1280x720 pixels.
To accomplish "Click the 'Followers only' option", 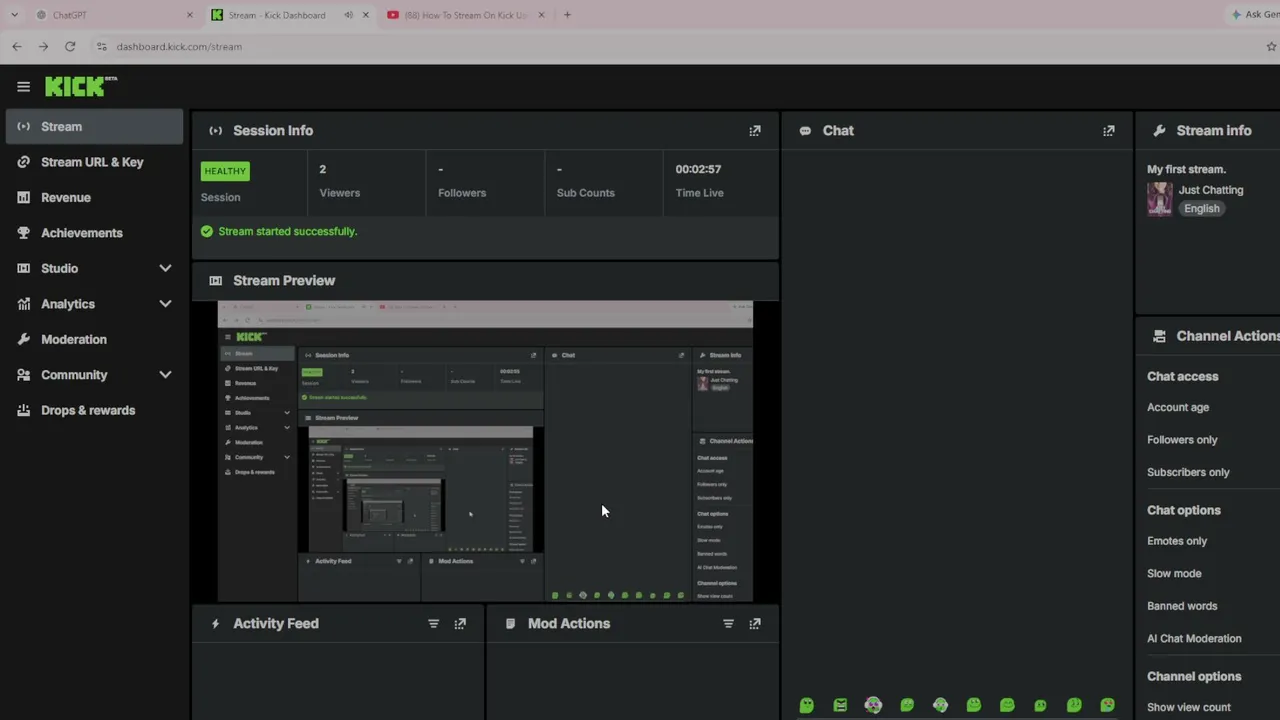I will 1182,440.
